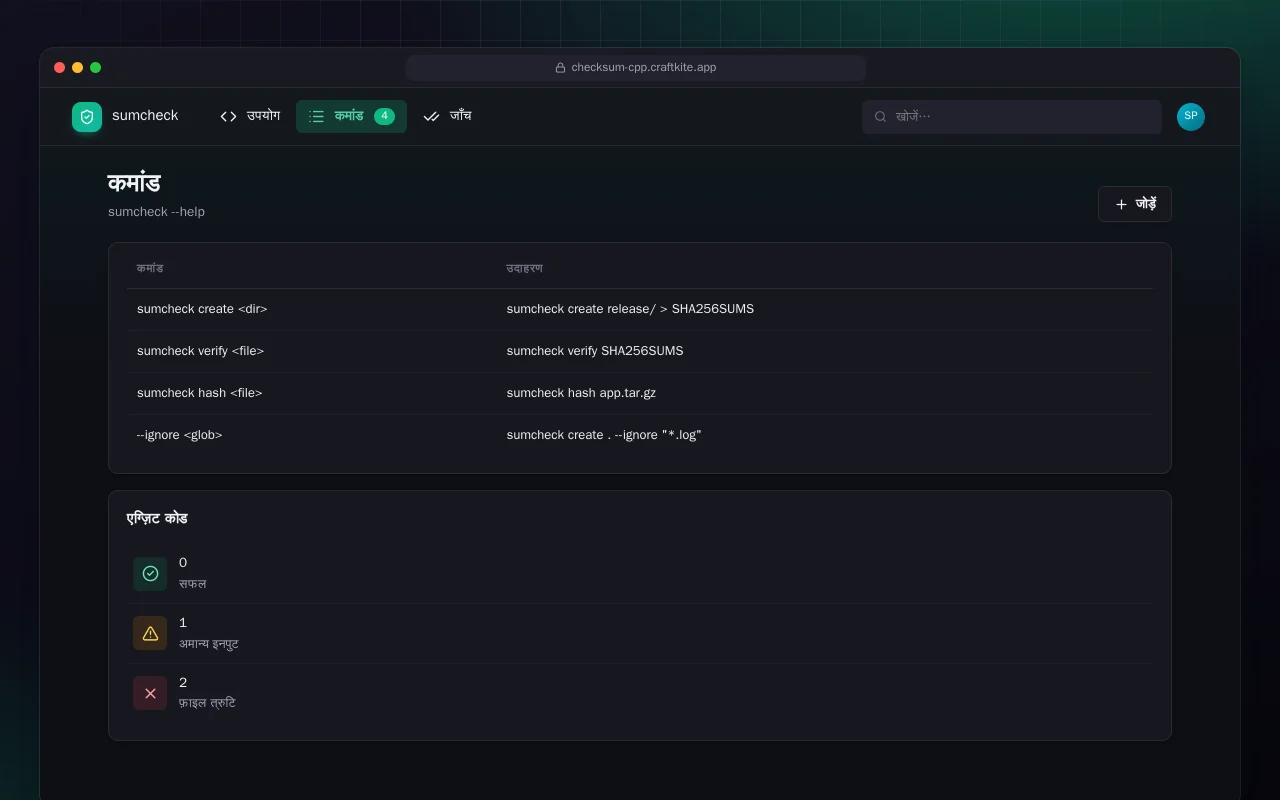Click the yellow warning triangle icon
Image resolution: width=1280 pixels, height=800 pixels.
coord(150,633)
